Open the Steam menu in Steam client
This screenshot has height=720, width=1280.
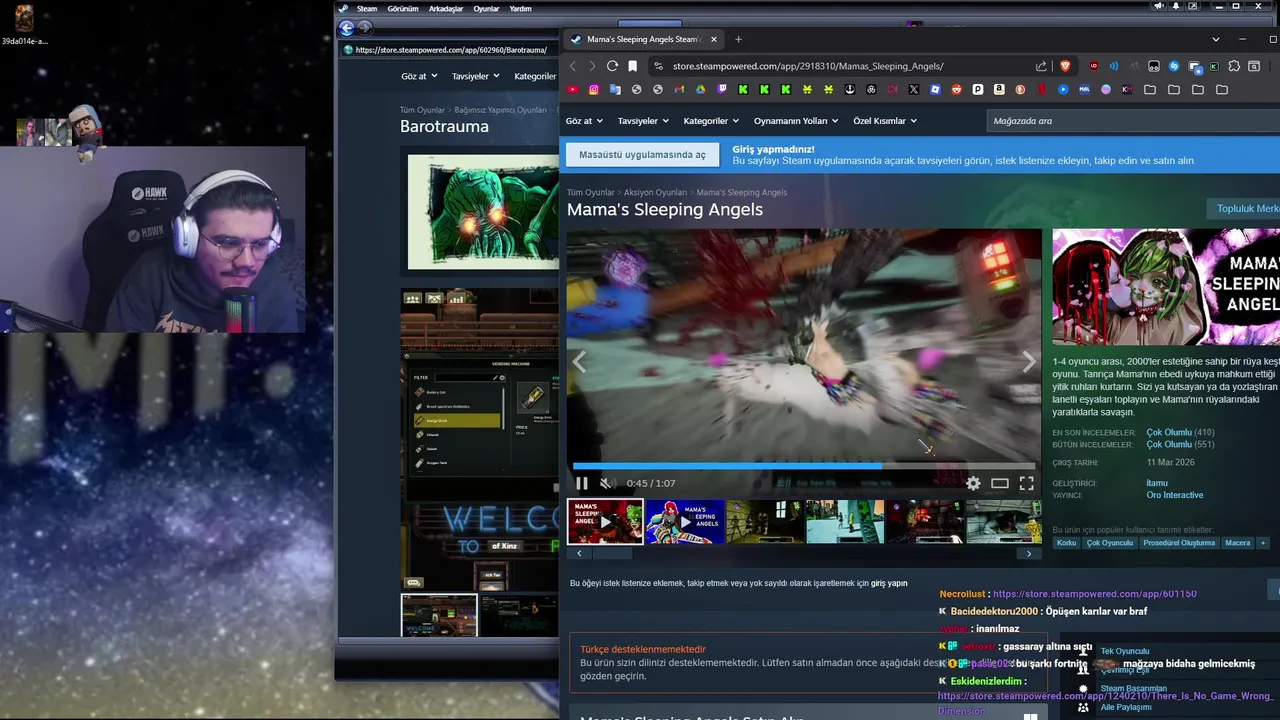(367, 8)
